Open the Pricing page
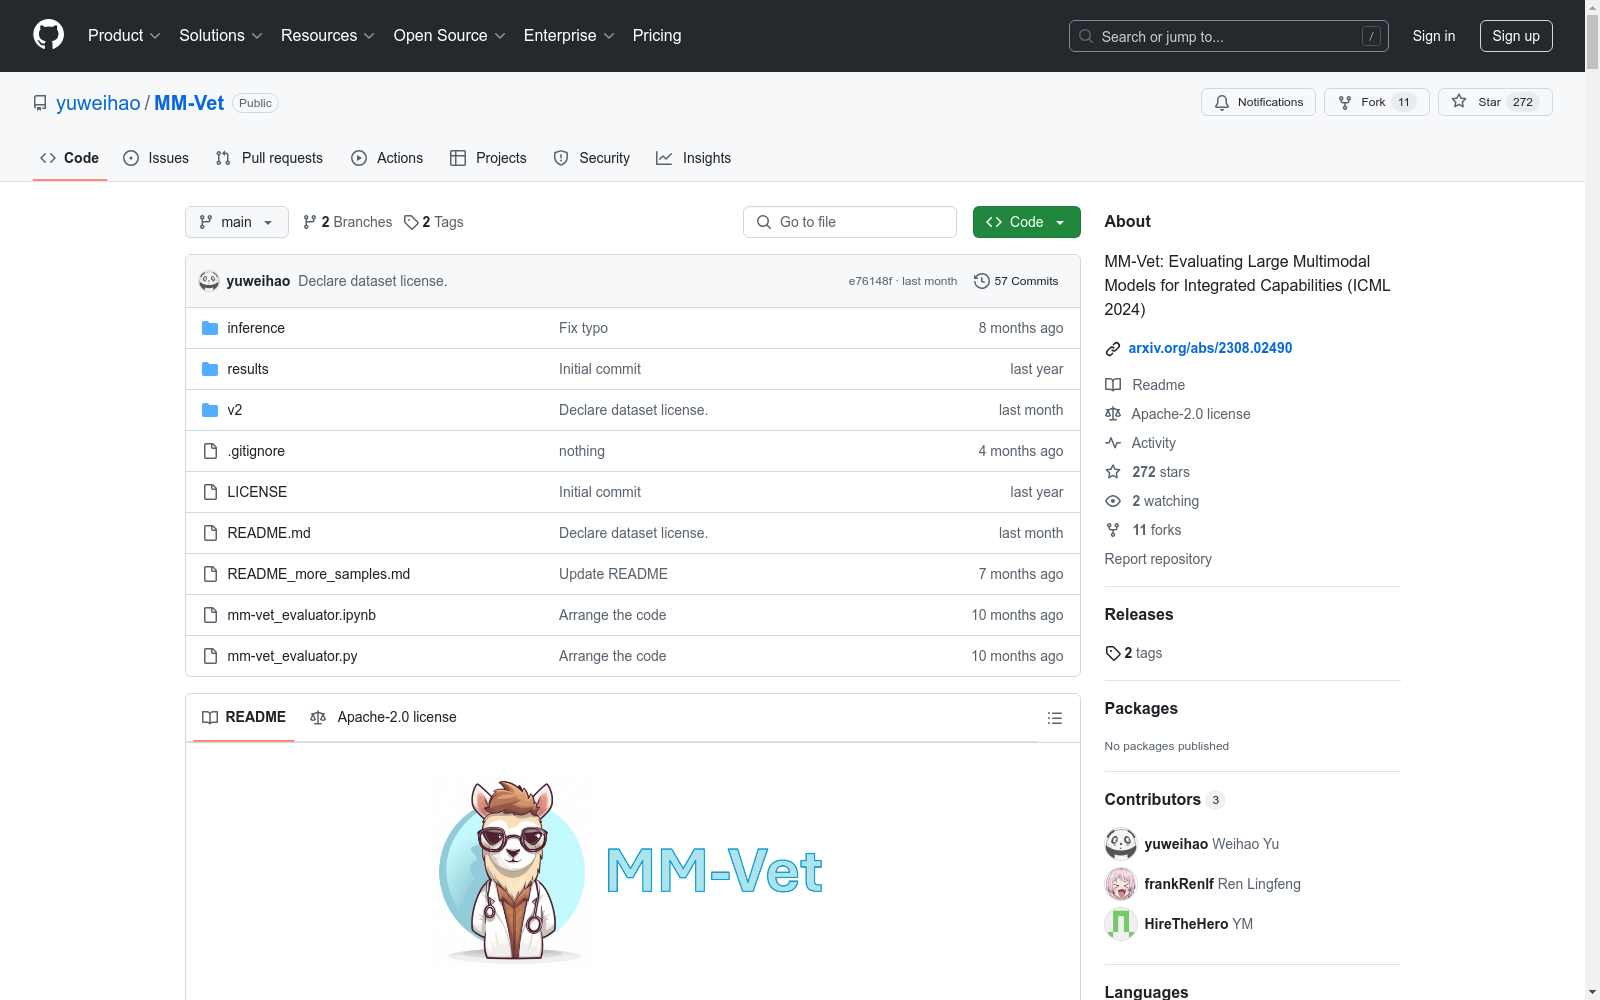The image size is (1600, 1000). click(657, 35)
